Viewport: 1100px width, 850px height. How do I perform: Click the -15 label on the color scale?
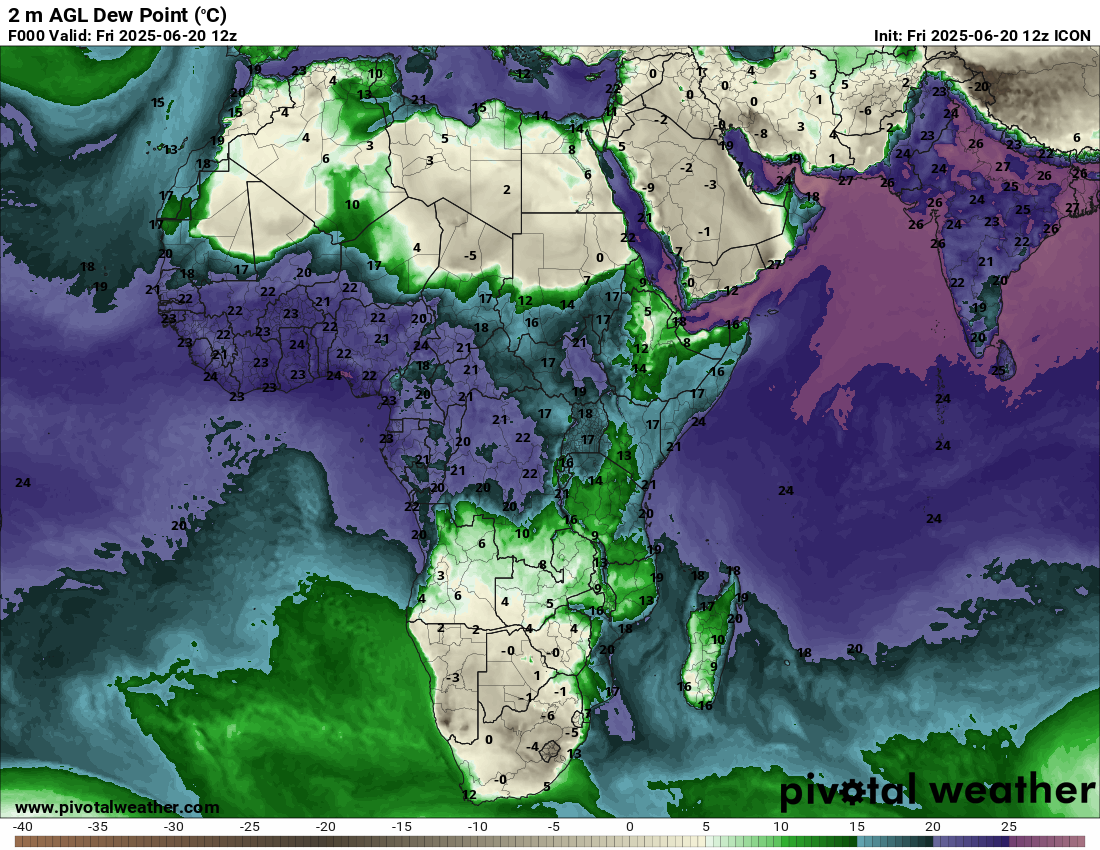coord(401,827)
